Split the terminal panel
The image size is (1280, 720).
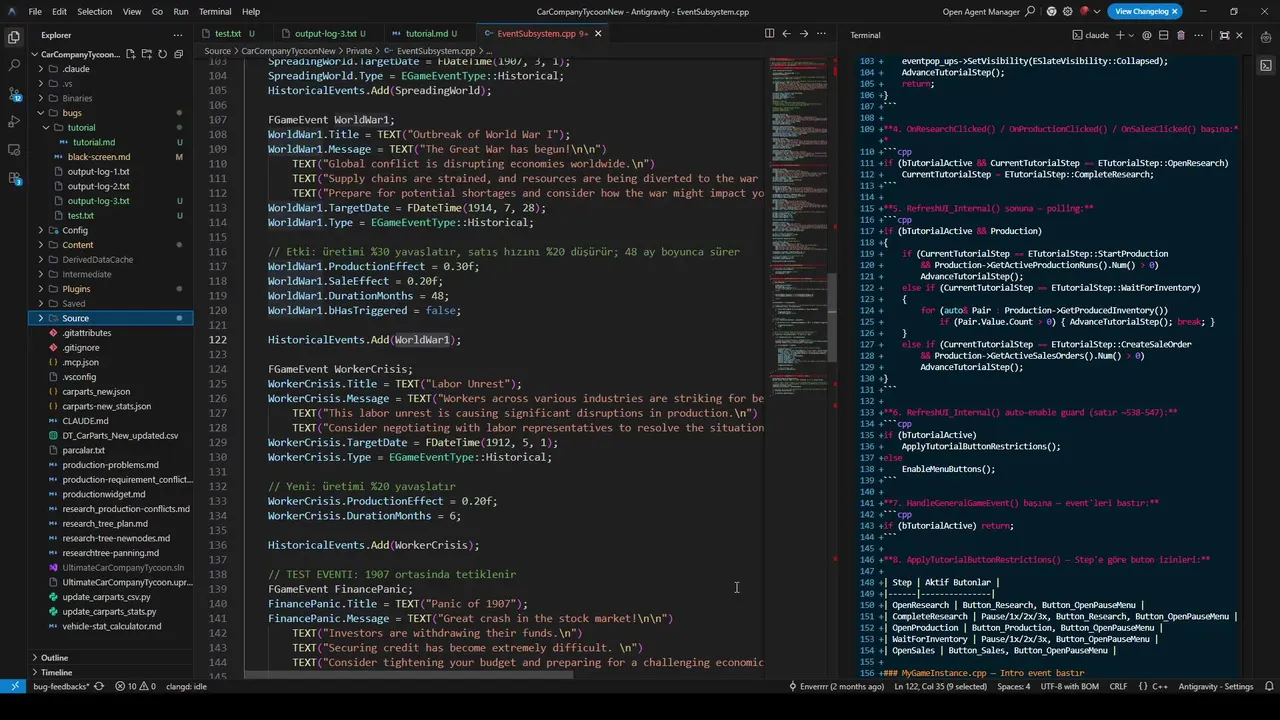pos(1164,35)
